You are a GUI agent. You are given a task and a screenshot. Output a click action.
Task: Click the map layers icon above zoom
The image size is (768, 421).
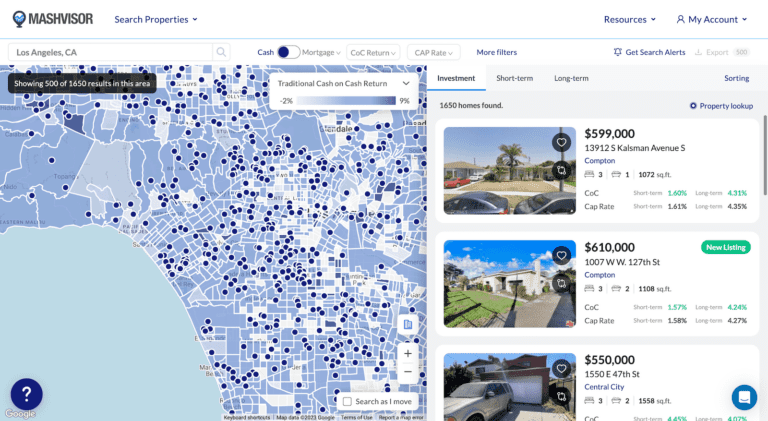tap(406, 325)
